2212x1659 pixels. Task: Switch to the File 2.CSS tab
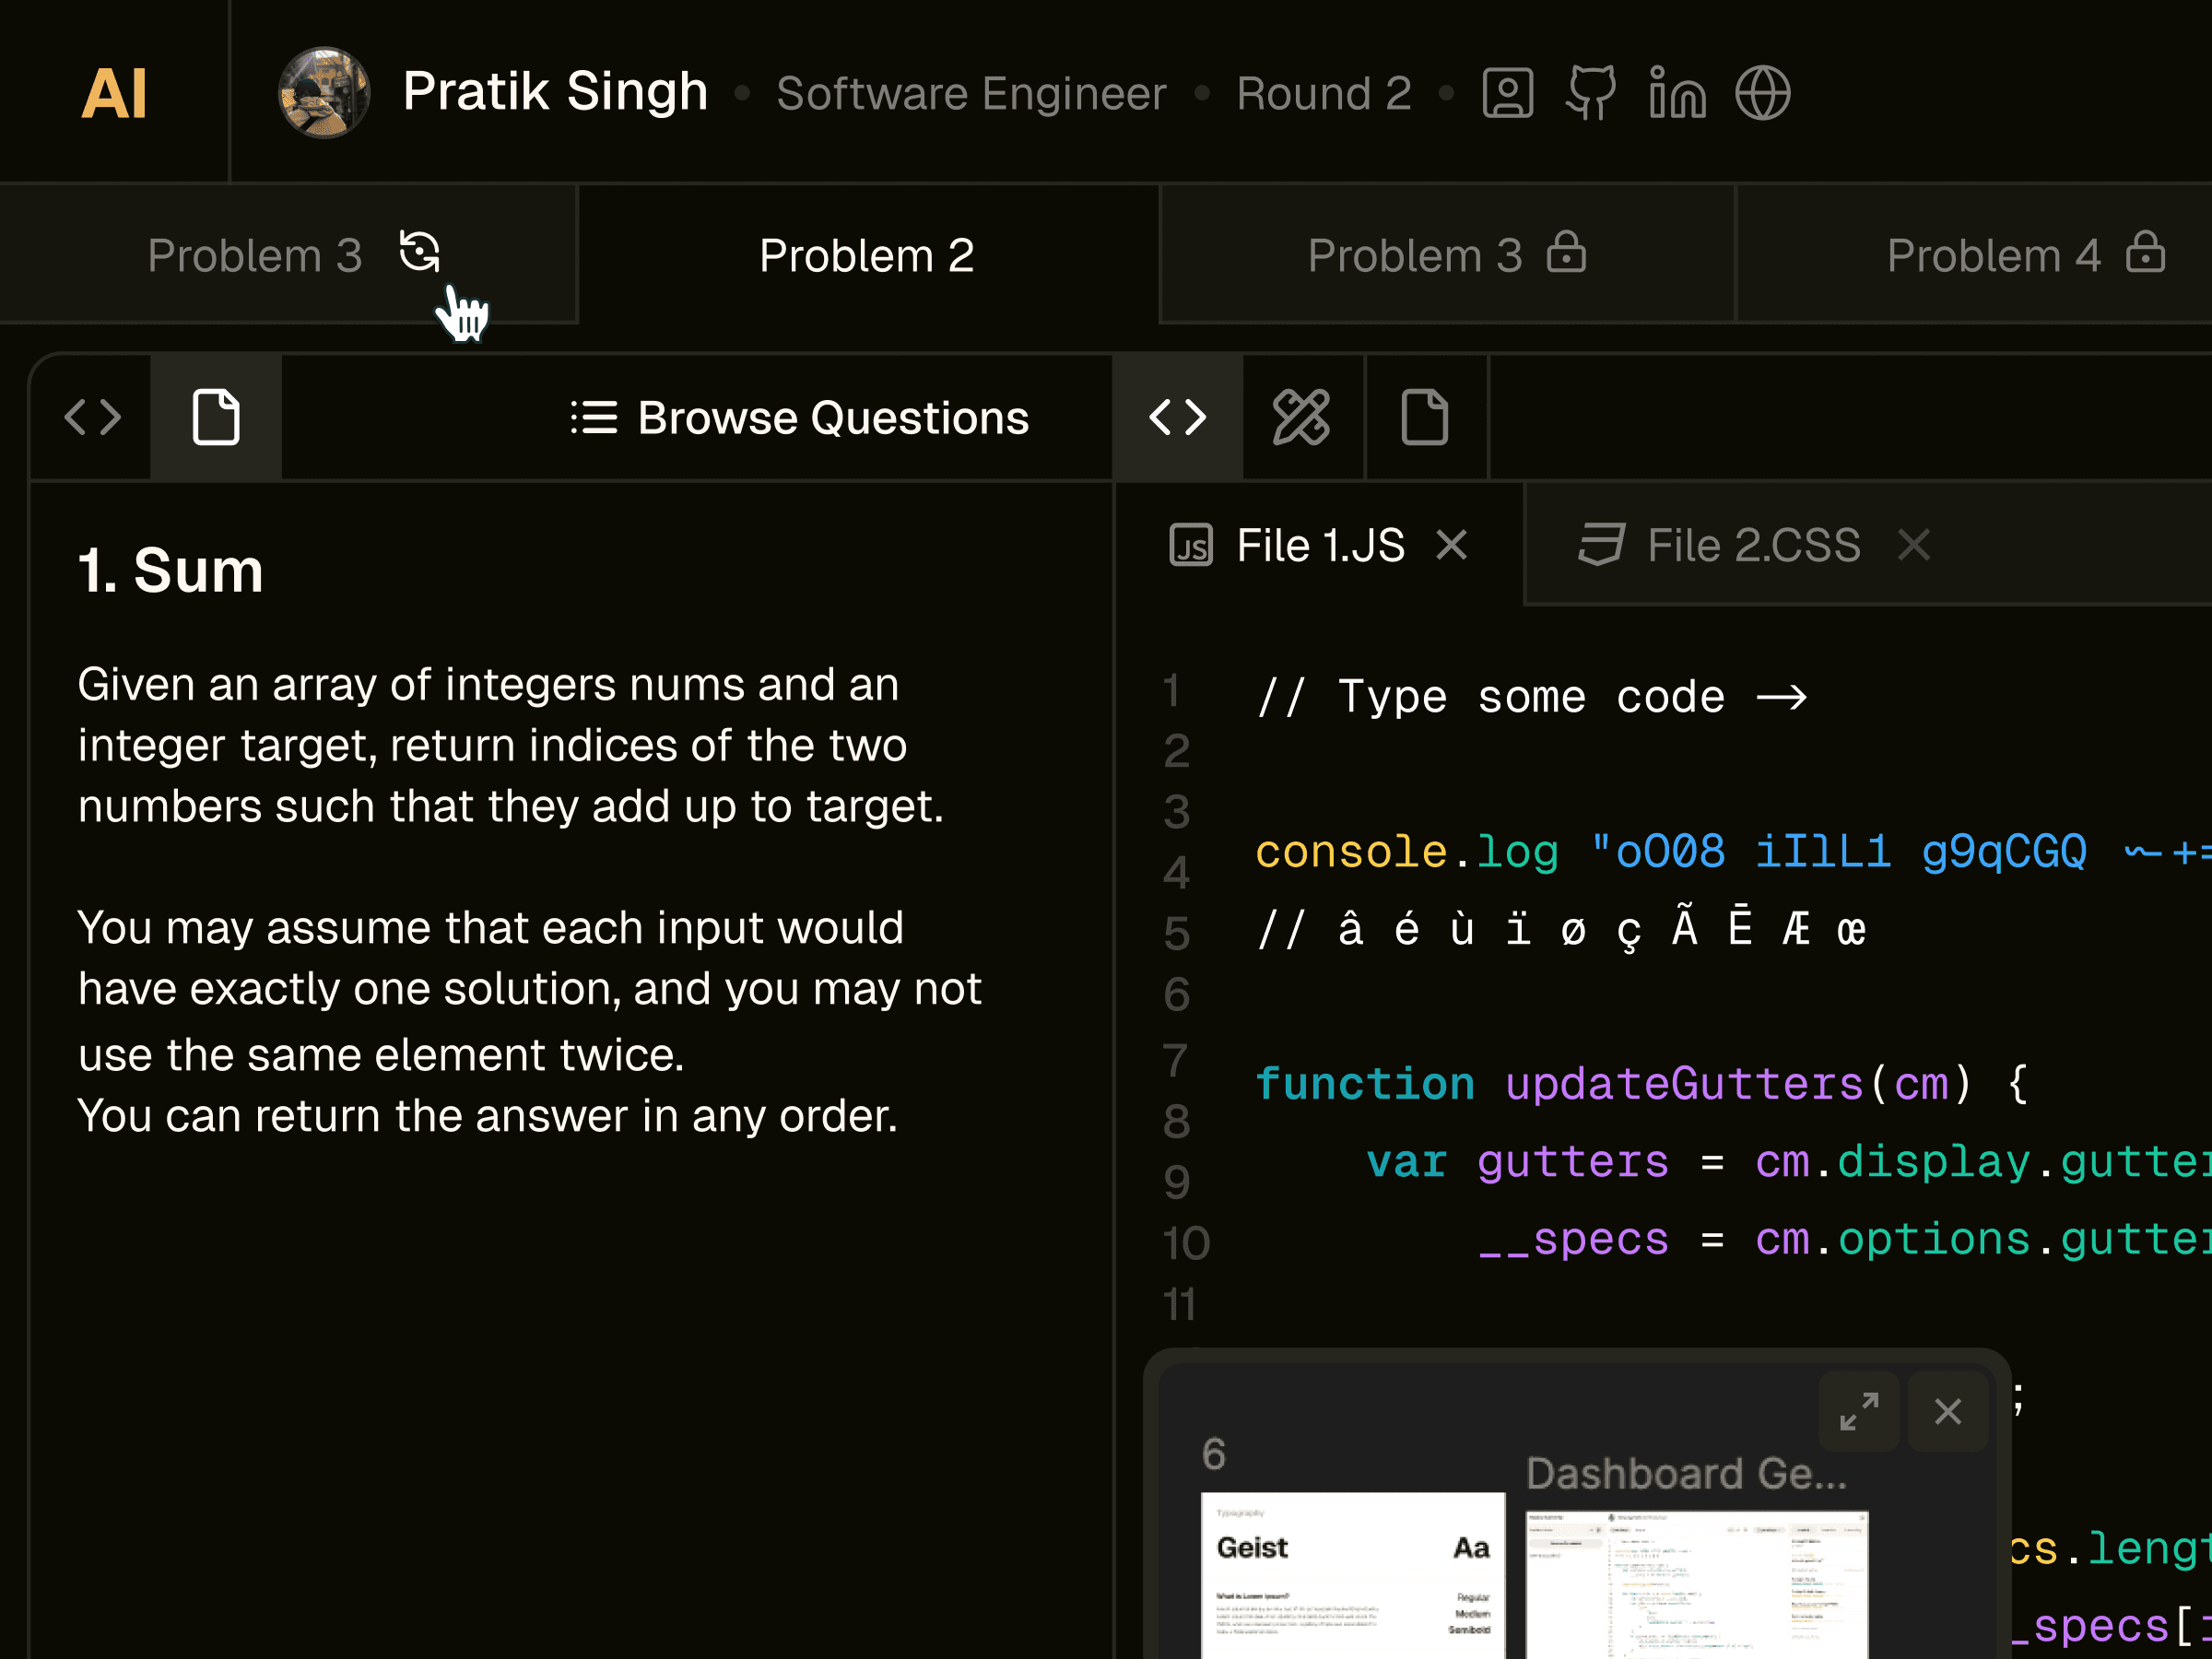pos(1753,545)
